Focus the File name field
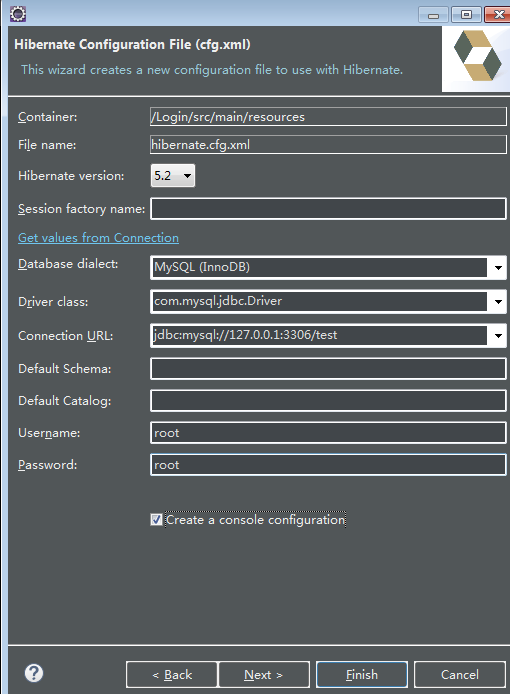This screenshot has height=694, width=510. pyautogui.click(x=328, y=145)
